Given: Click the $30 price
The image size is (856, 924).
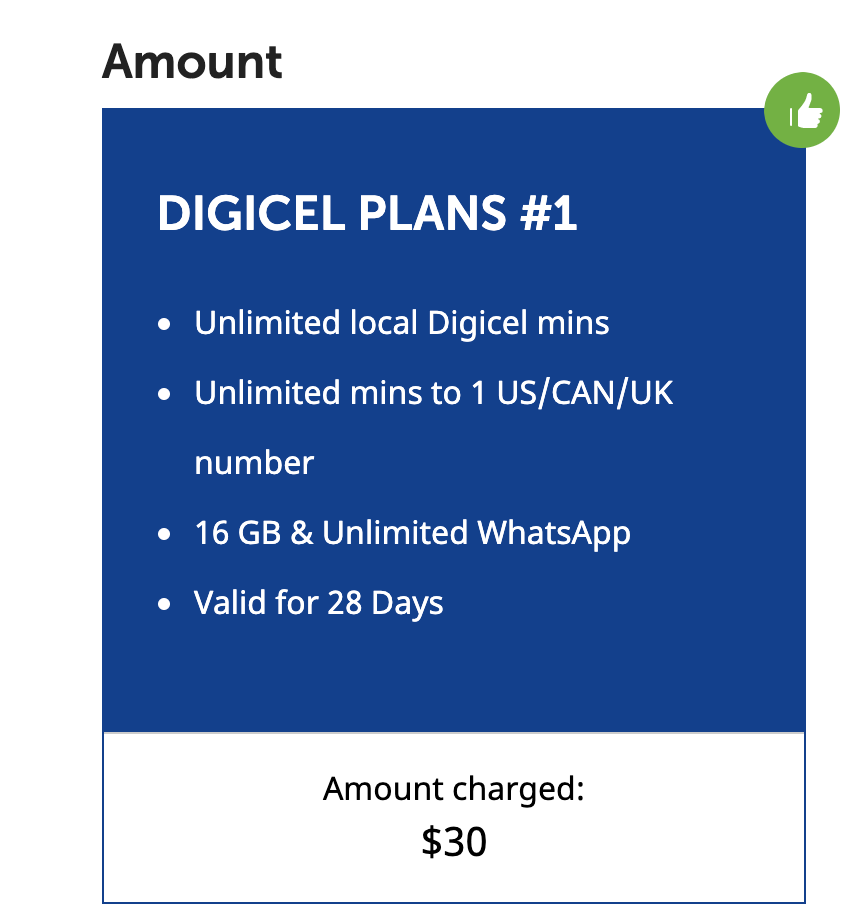Looking at the screenshot, I should coord(454,842).
